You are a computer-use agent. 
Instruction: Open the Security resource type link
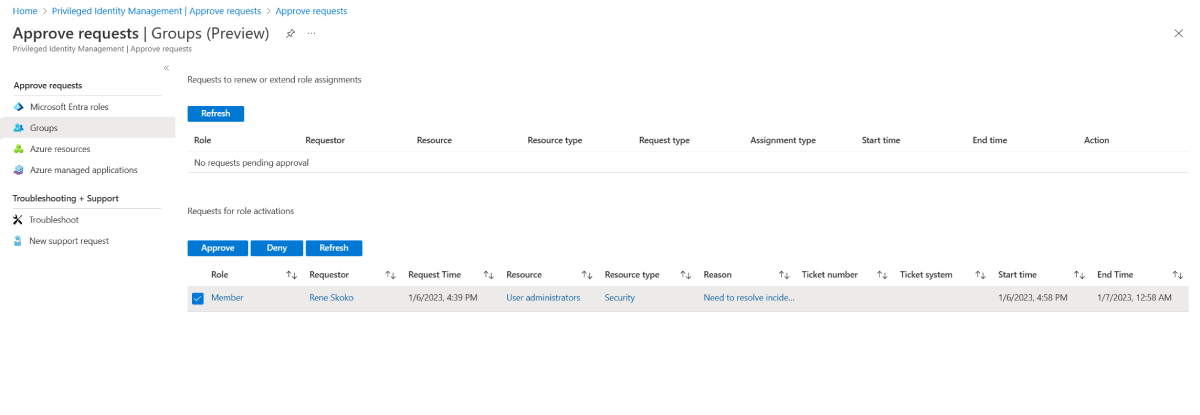(620, 298)
